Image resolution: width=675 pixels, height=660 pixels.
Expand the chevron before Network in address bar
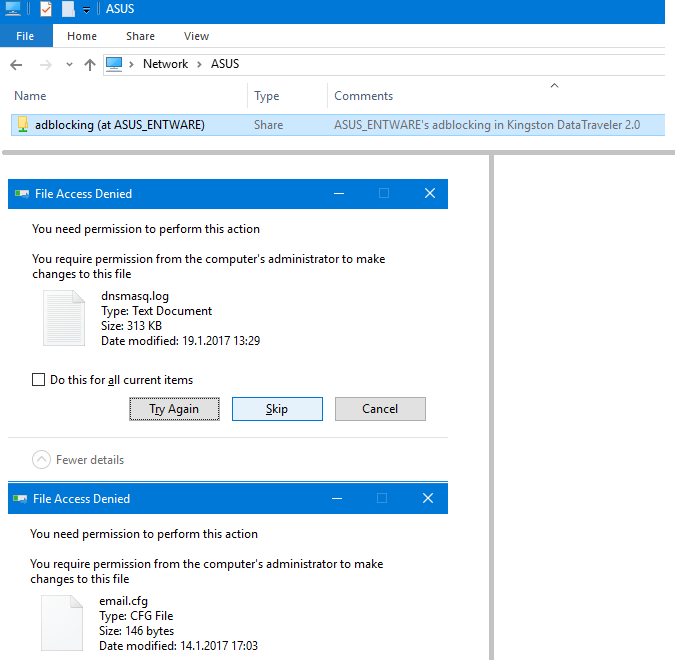(131, 65)
